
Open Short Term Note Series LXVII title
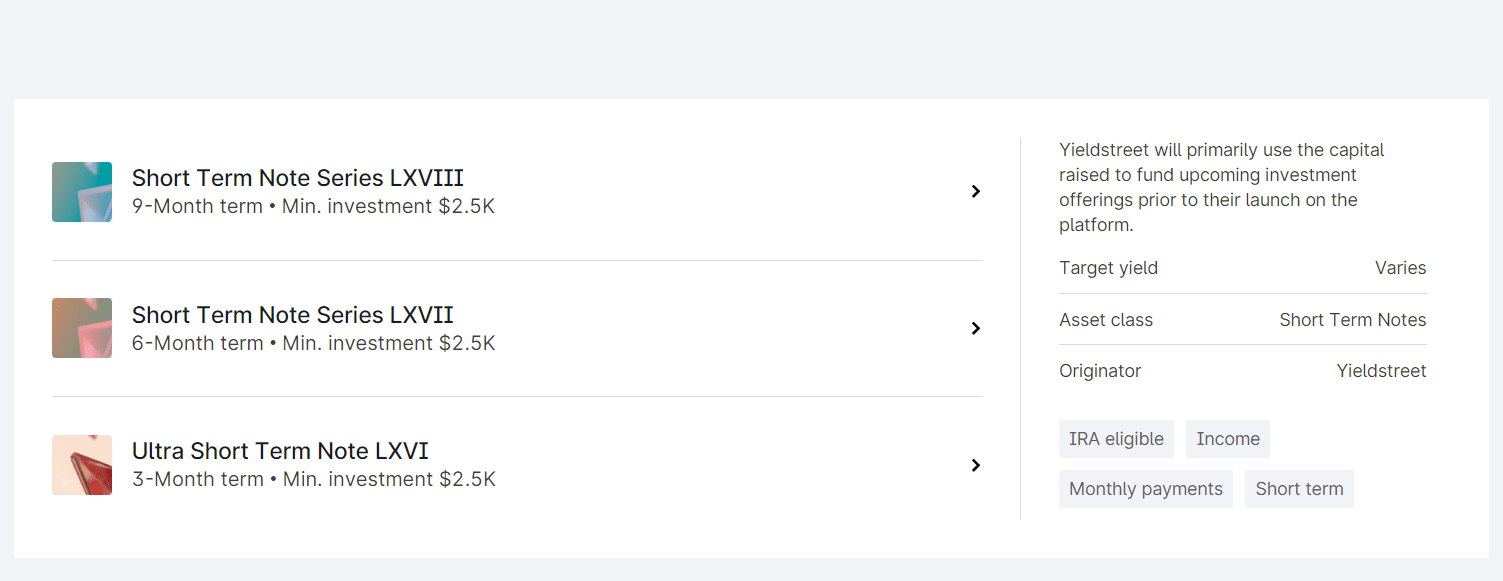tap(293, 315)
